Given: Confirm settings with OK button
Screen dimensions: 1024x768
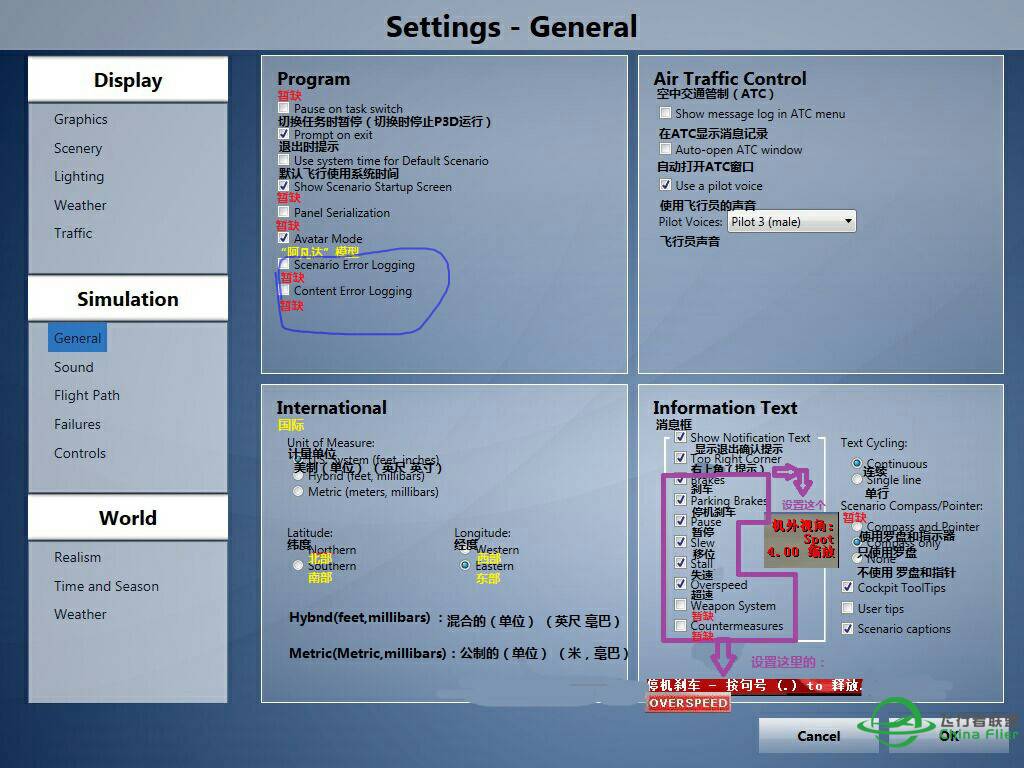Looking at the screenshot, I should point(948,736).
